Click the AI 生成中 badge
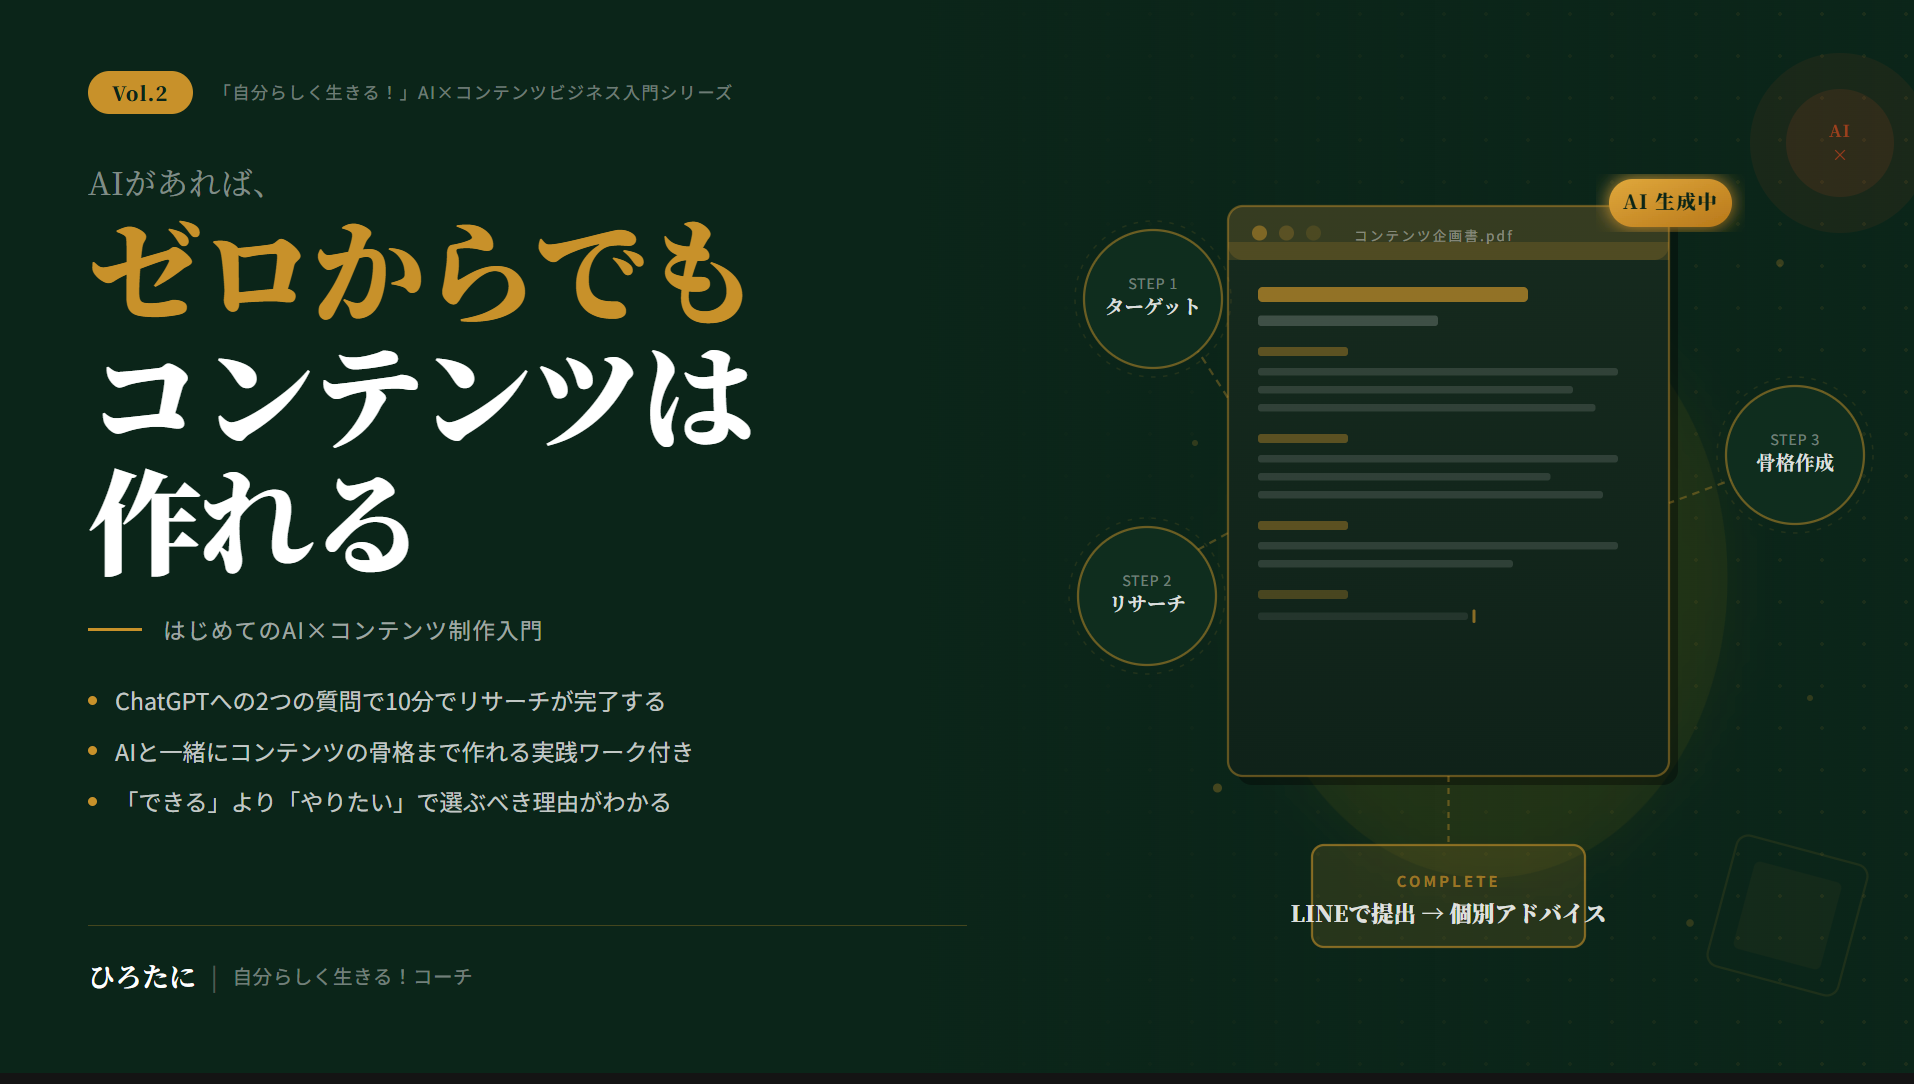Image resolution: width=1914 pixels, height=1084 pixels. pos(1670,202)
